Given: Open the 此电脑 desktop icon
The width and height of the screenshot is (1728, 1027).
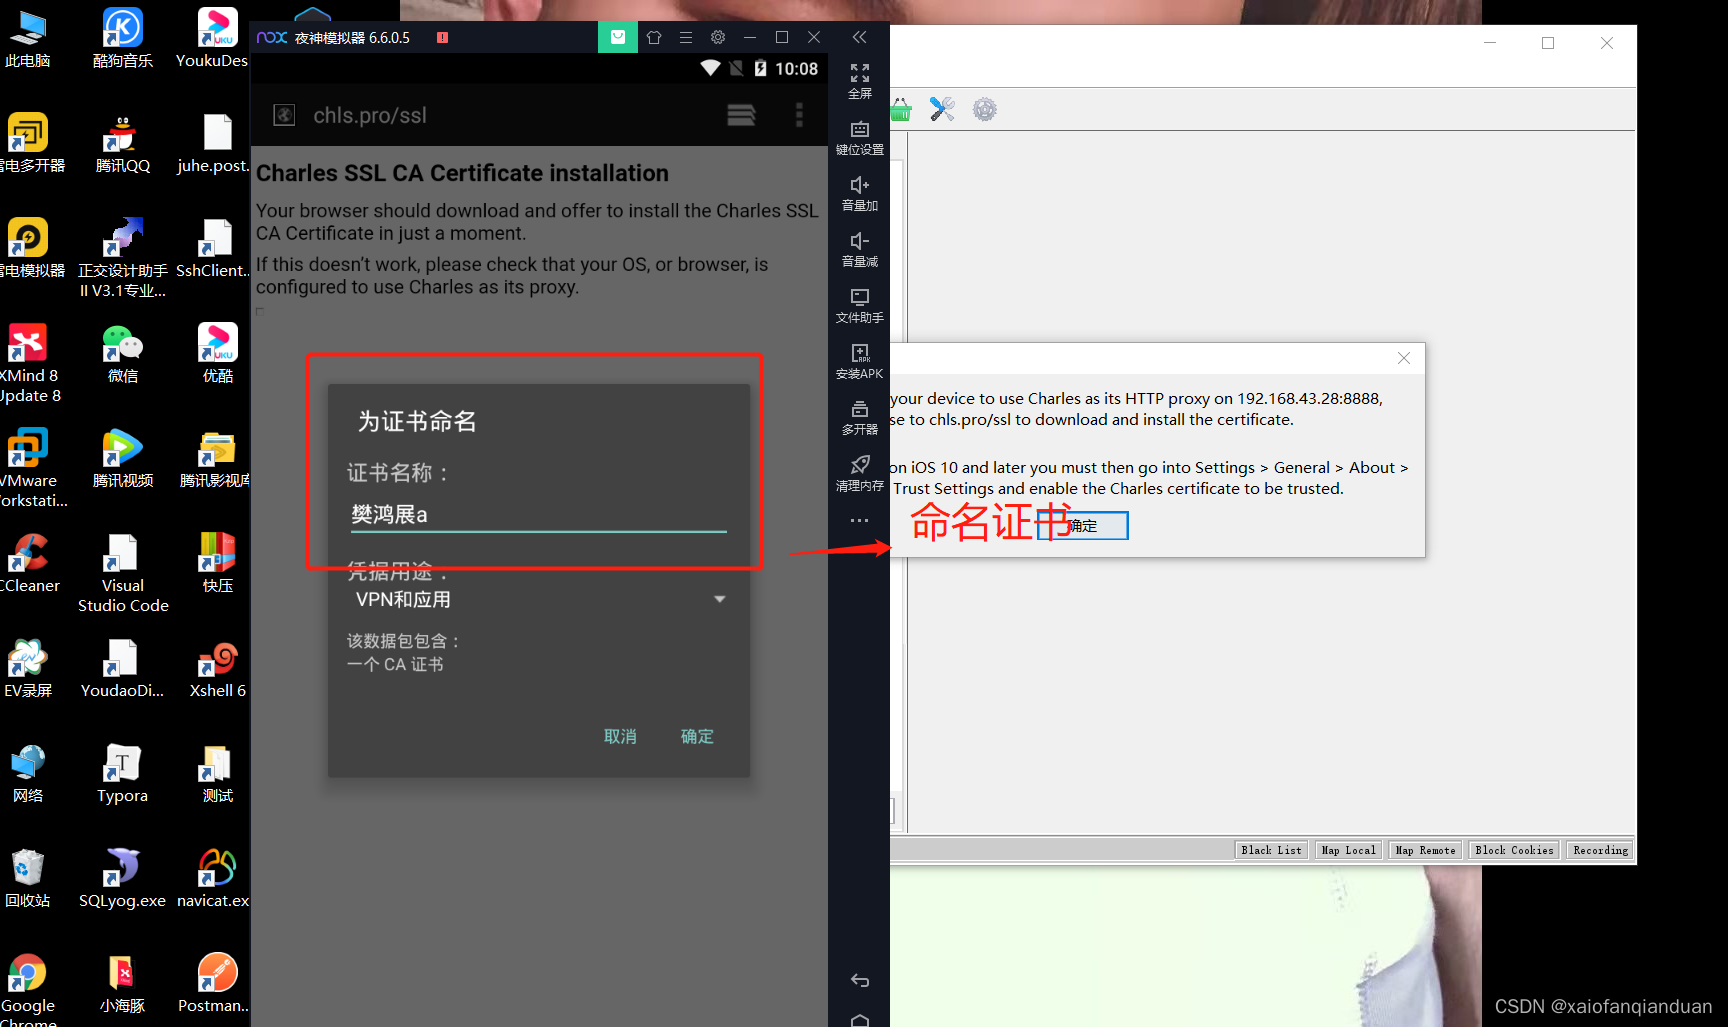Looking at the screenshot, I should coord(28,39).
